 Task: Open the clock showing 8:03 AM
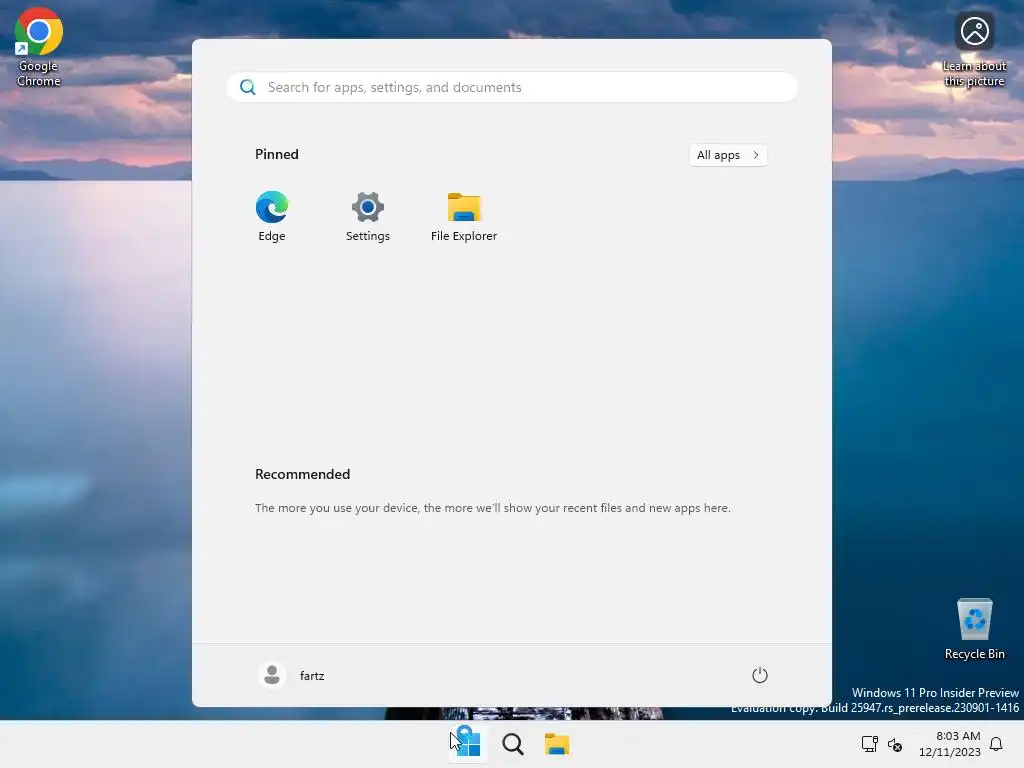[x=950, y=744]
